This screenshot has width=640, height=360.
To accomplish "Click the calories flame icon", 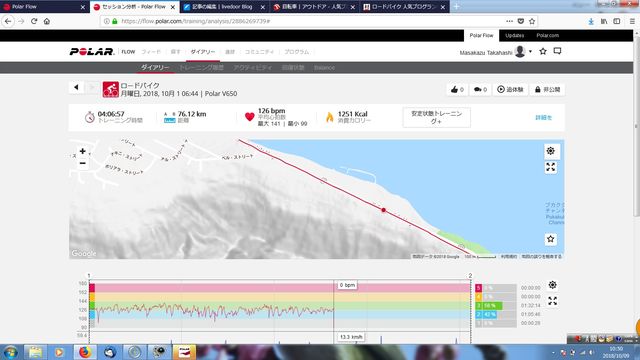I will click(329, 117).
